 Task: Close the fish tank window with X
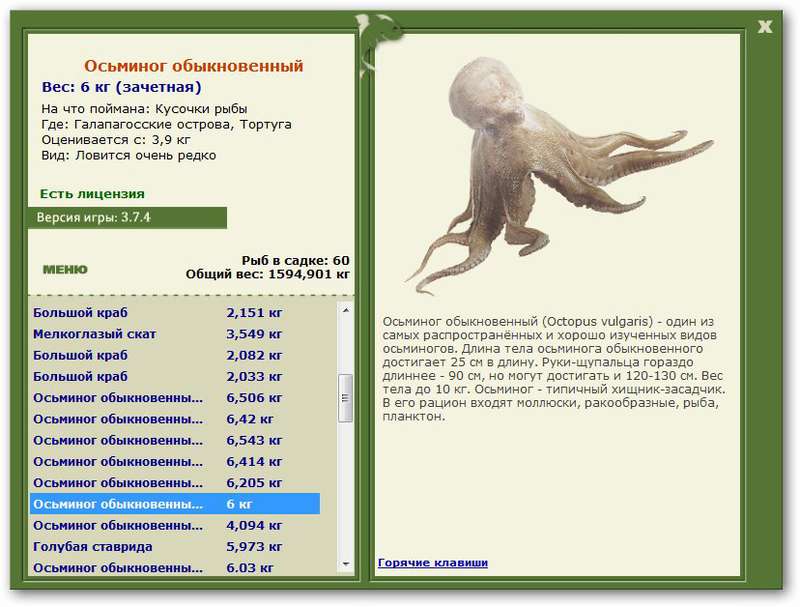pyautogui.click(x=764, y=26)
